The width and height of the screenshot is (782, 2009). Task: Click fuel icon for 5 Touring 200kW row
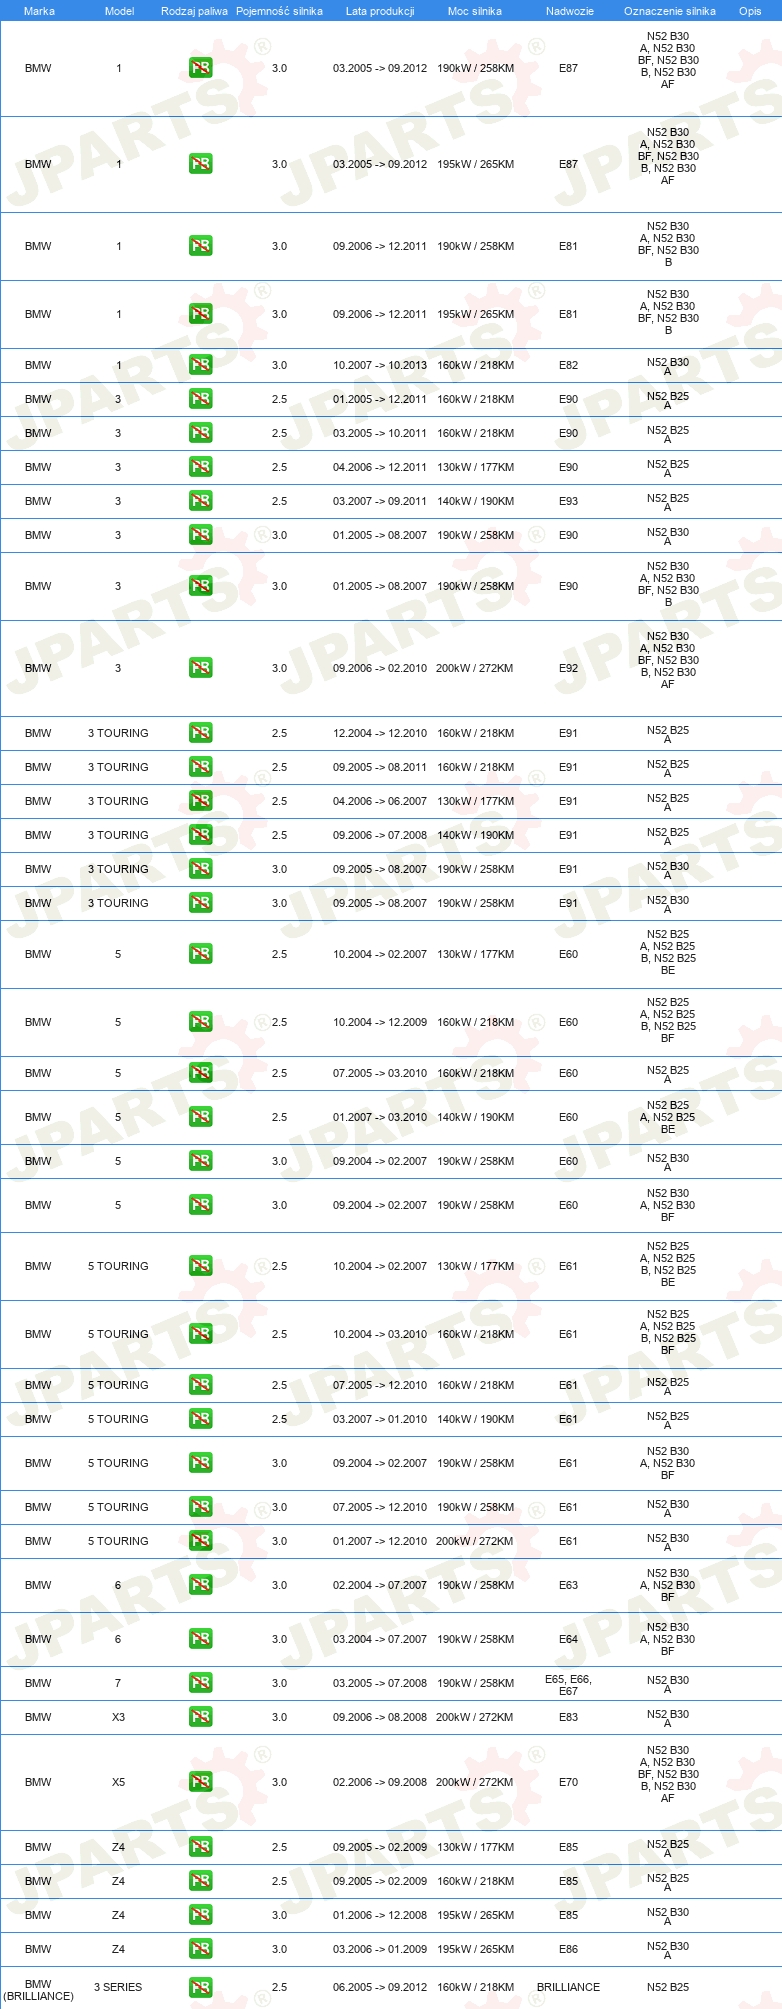[x=200, y=1541]
